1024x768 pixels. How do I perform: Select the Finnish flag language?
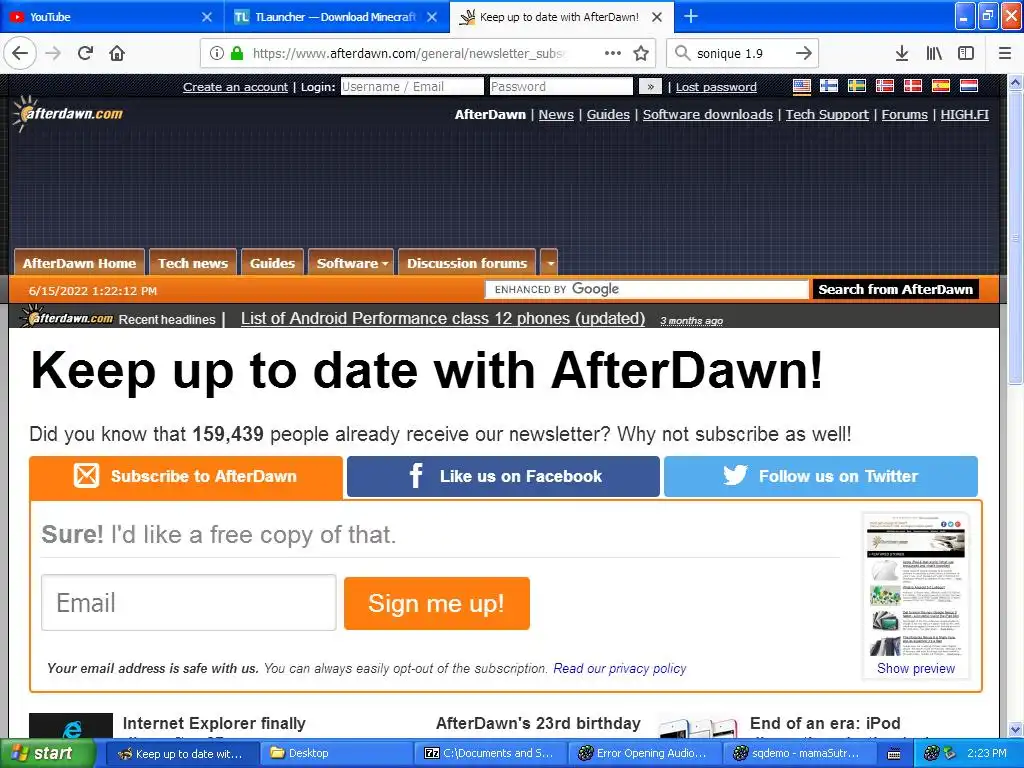(x=829, y=86)
